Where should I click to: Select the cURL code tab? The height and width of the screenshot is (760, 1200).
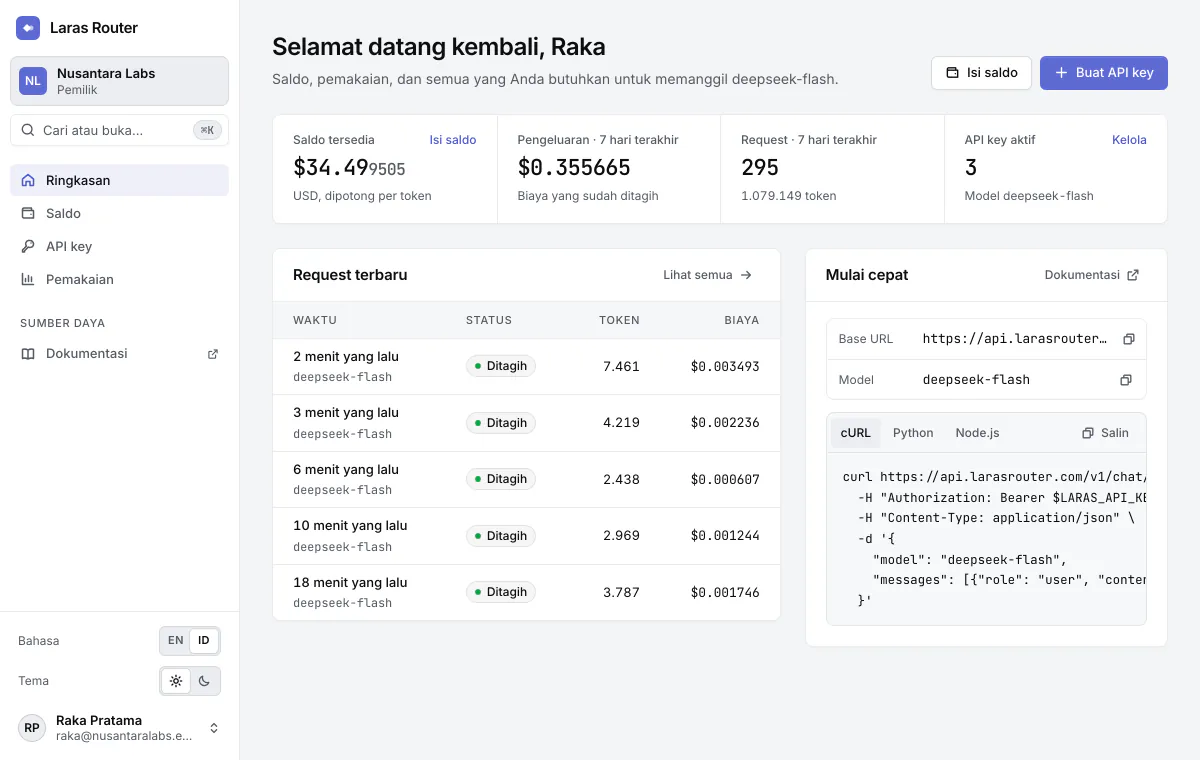pos(856,433)
